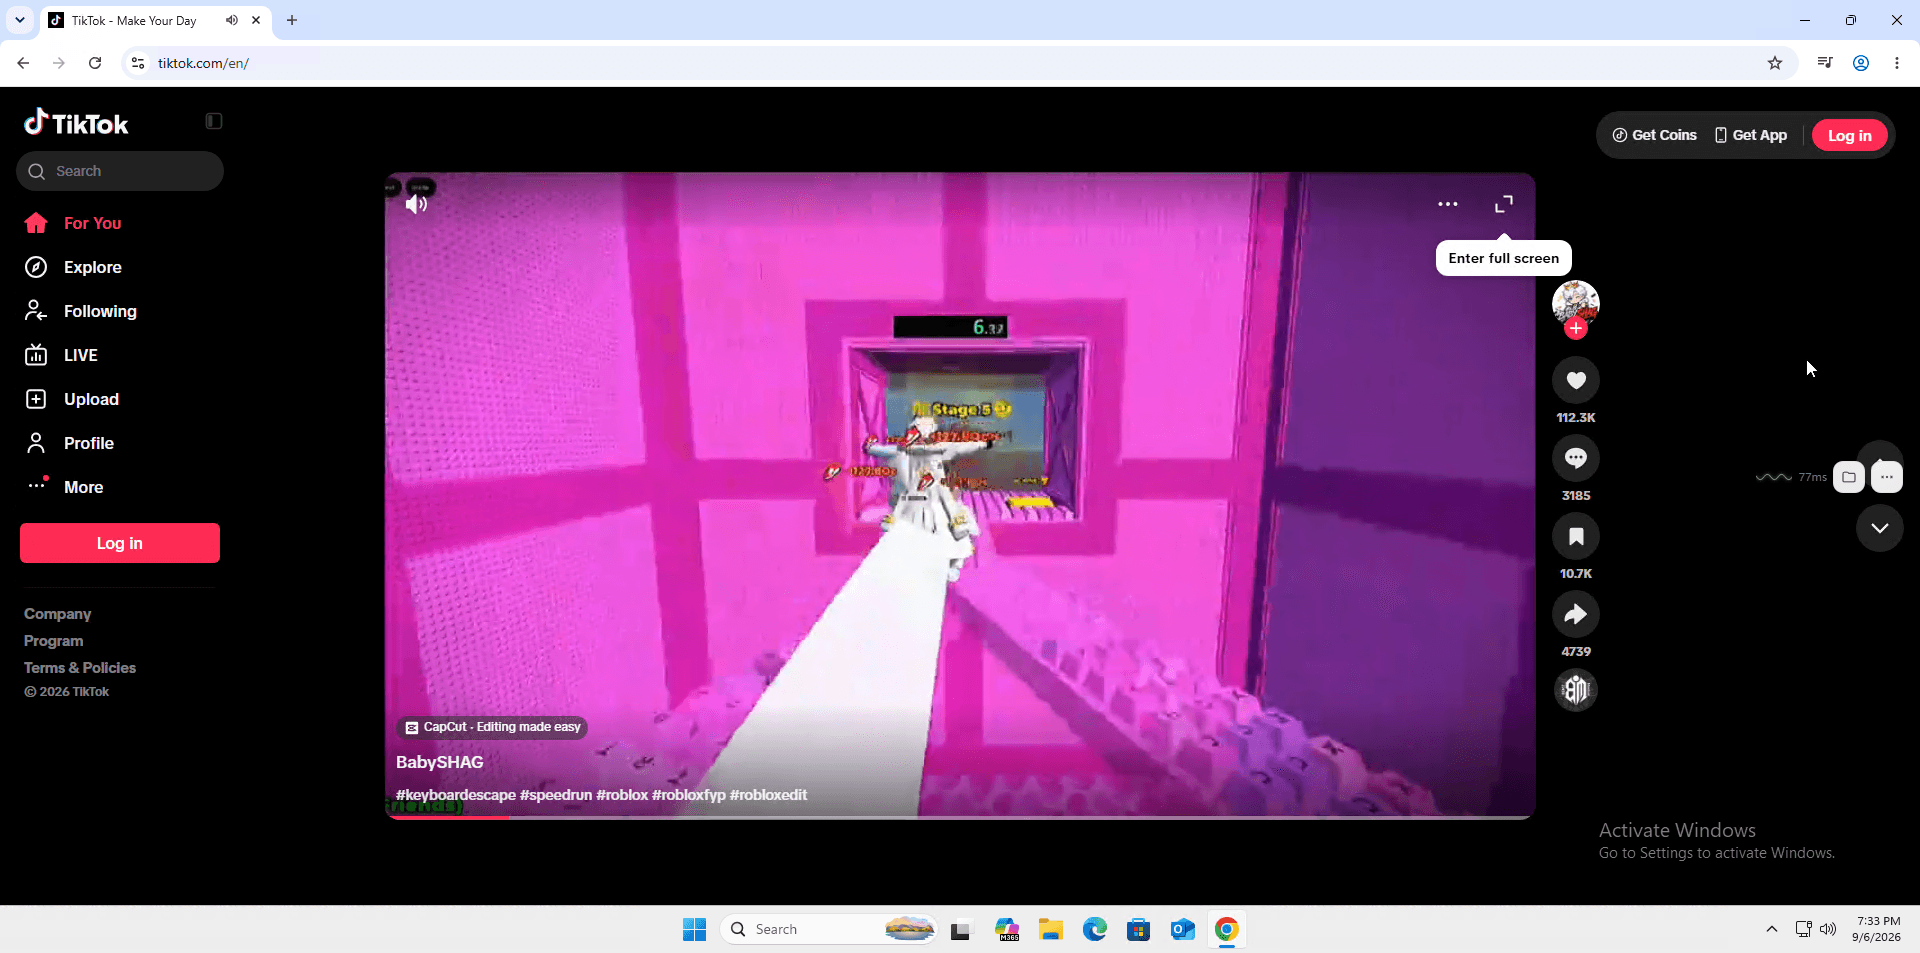Click the #roblox hashtag
This screenshot has height=953, width=1920.
(622, 795)
